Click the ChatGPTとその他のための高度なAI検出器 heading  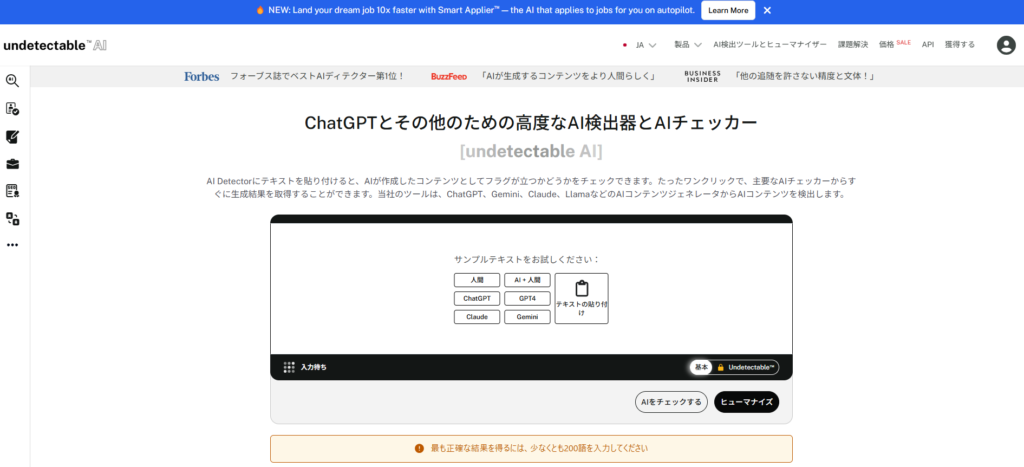point(531,123)
